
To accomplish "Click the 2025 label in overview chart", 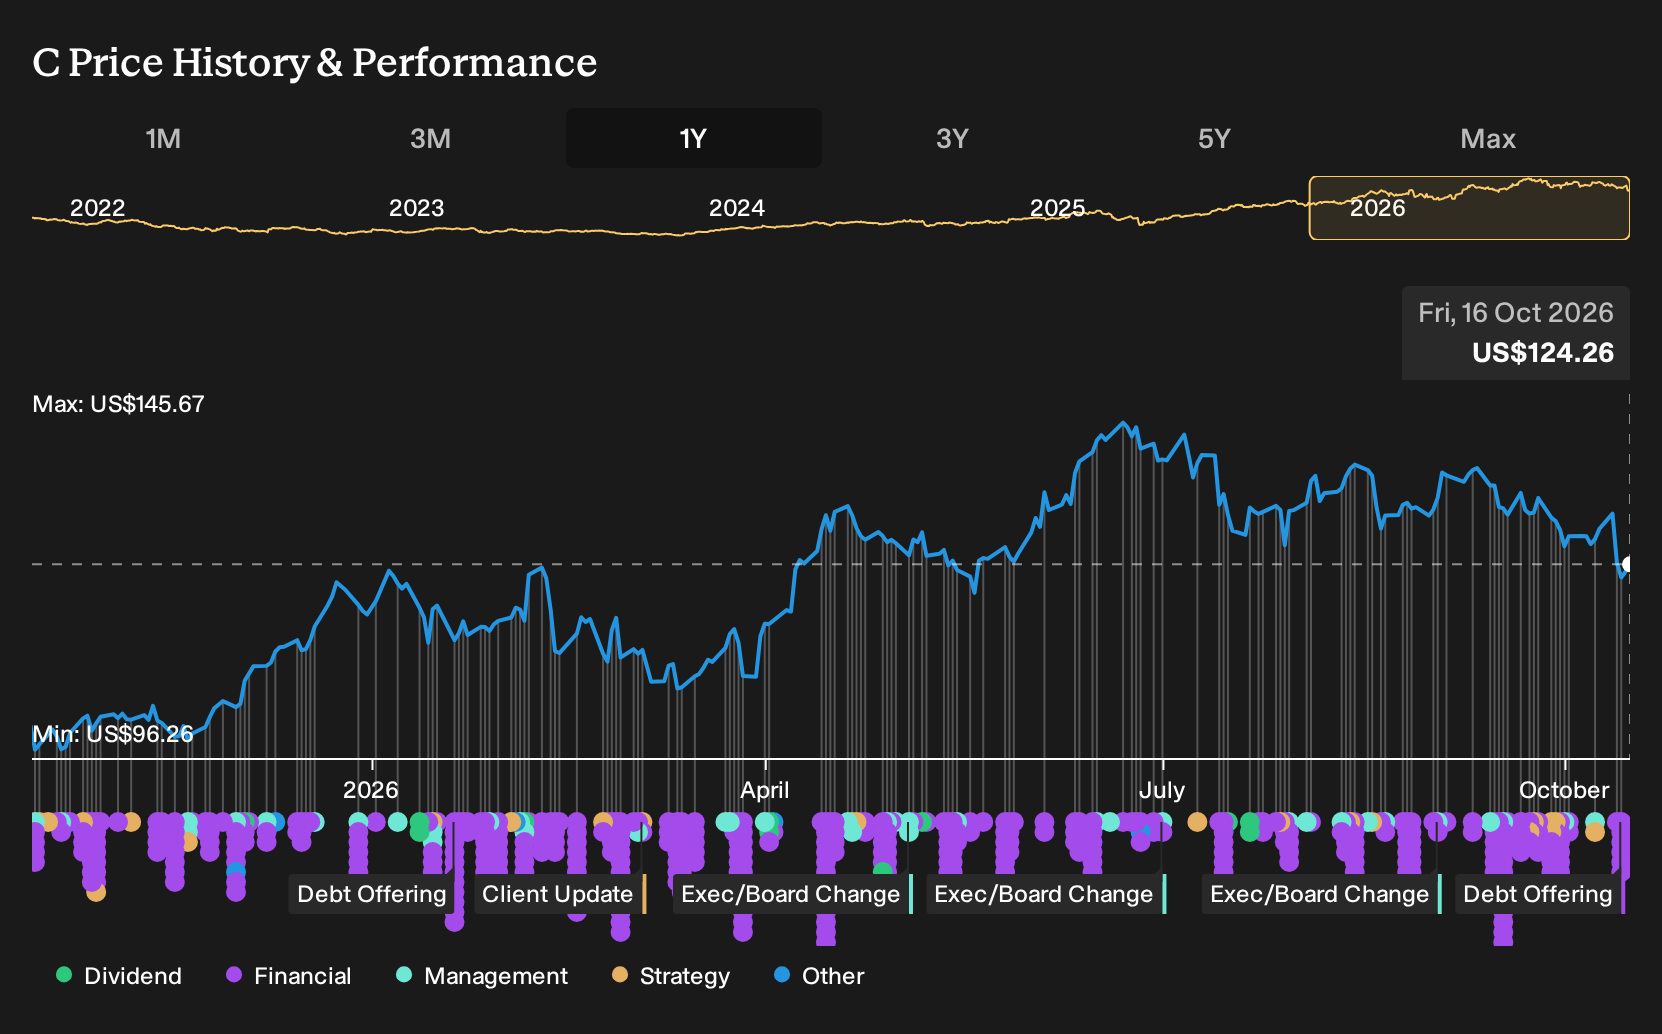I will (x=1058, y=208).
